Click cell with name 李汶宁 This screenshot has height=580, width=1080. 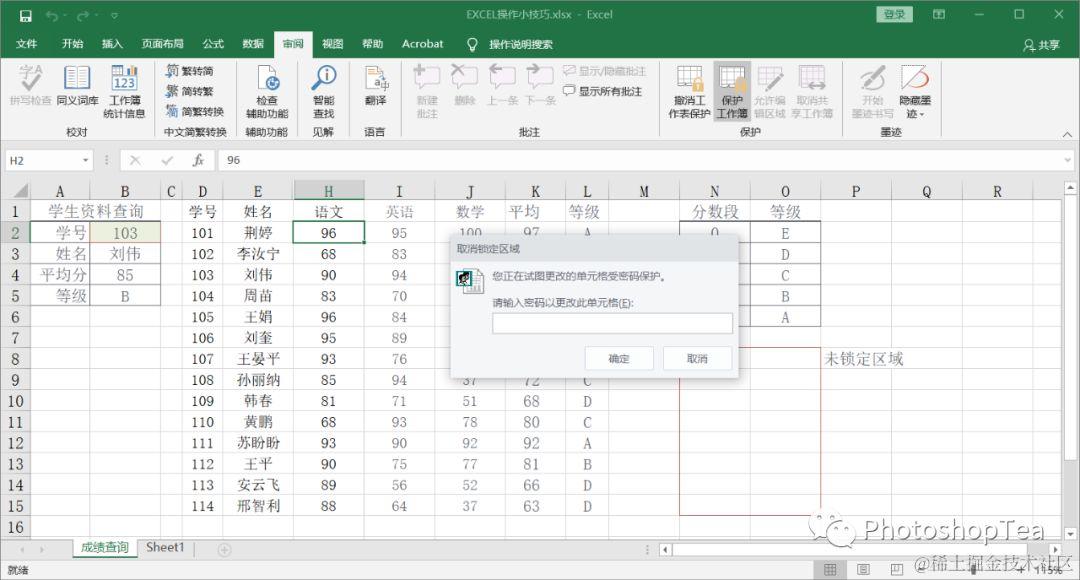(258, 254)
